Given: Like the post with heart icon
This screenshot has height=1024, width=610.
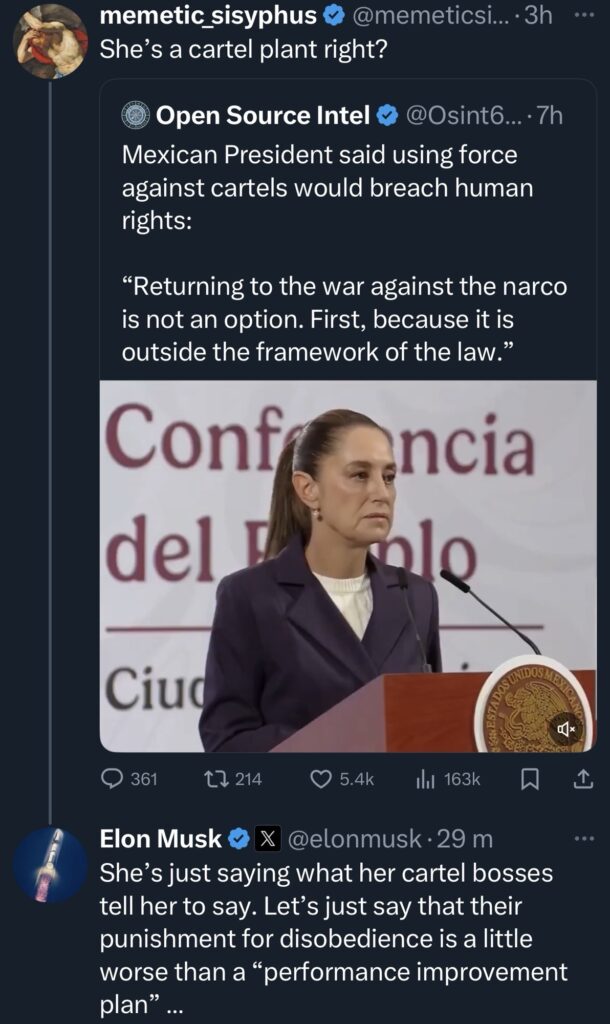Looking at the screenshot, I should [321, 779].
